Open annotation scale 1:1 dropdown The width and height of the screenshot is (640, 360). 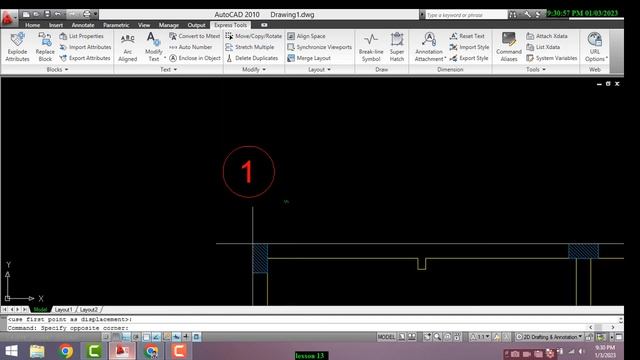pos(480,337)
